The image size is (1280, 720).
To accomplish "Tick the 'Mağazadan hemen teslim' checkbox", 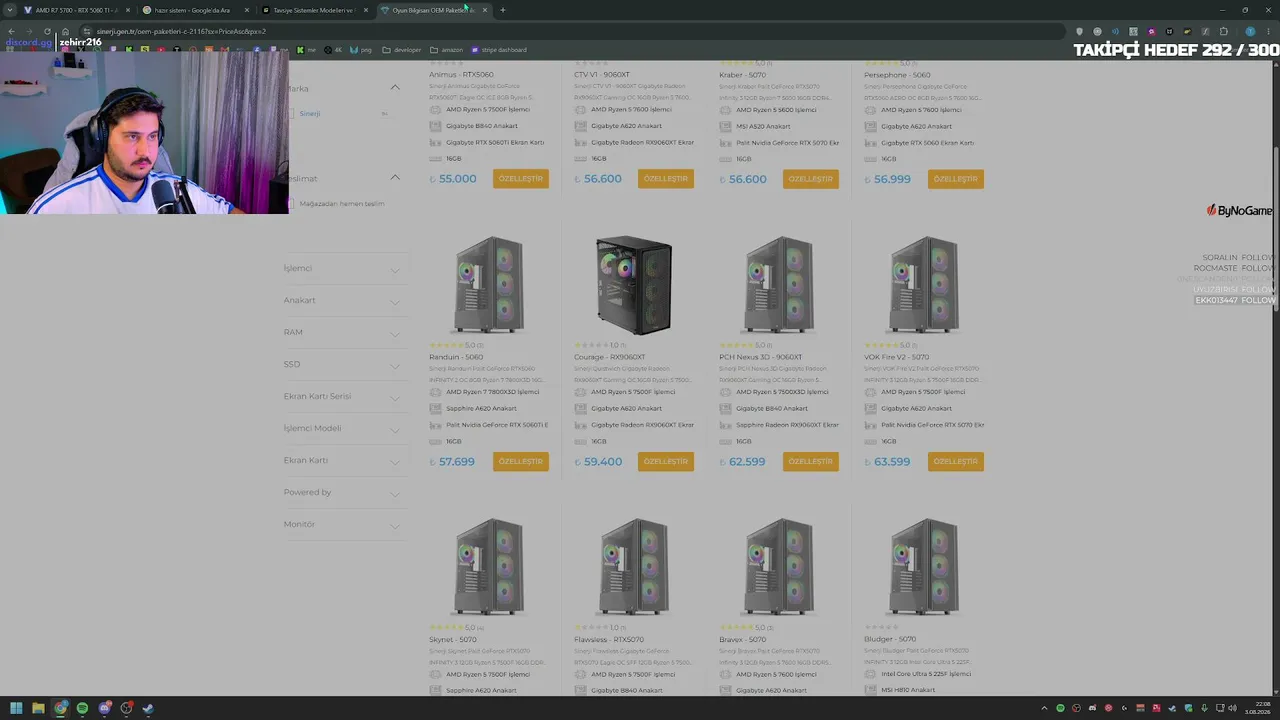I will click(291, 204).
